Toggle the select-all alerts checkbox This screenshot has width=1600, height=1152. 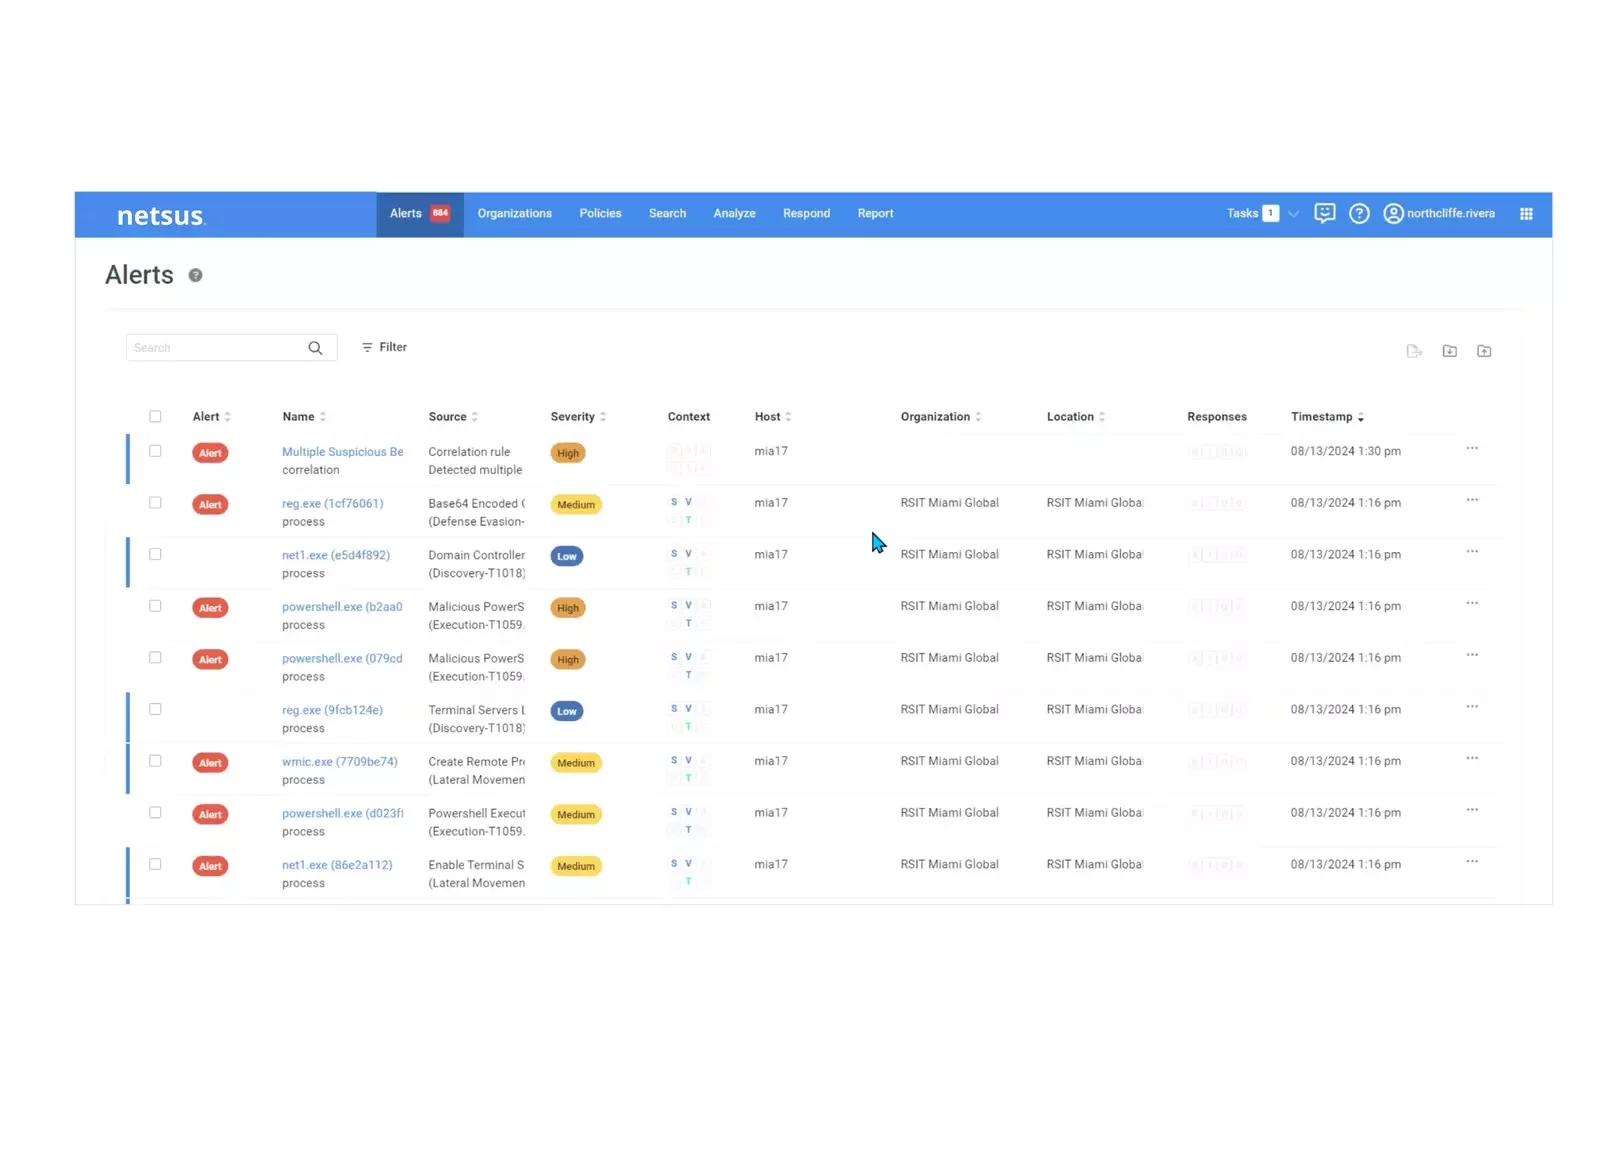(155, 417)
